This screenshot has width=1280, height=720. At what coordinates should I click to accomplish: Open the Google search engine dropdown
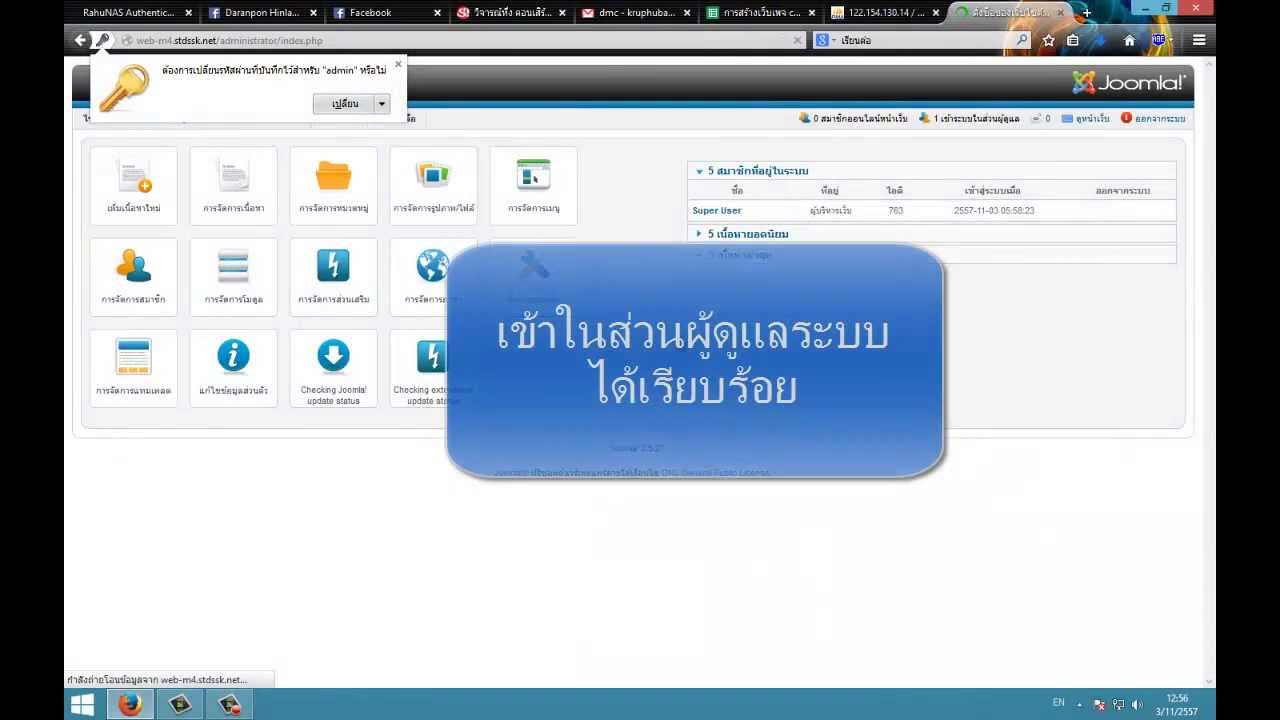click(826, 40)
